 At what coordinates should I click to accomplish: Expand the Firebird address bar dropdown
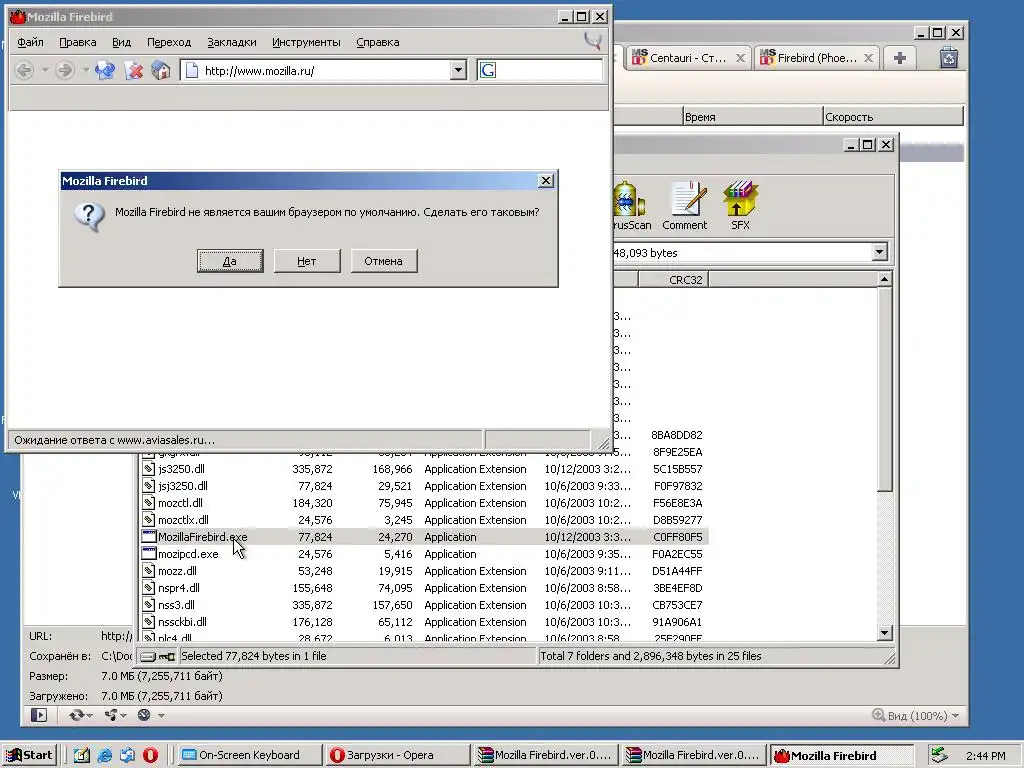458,70
